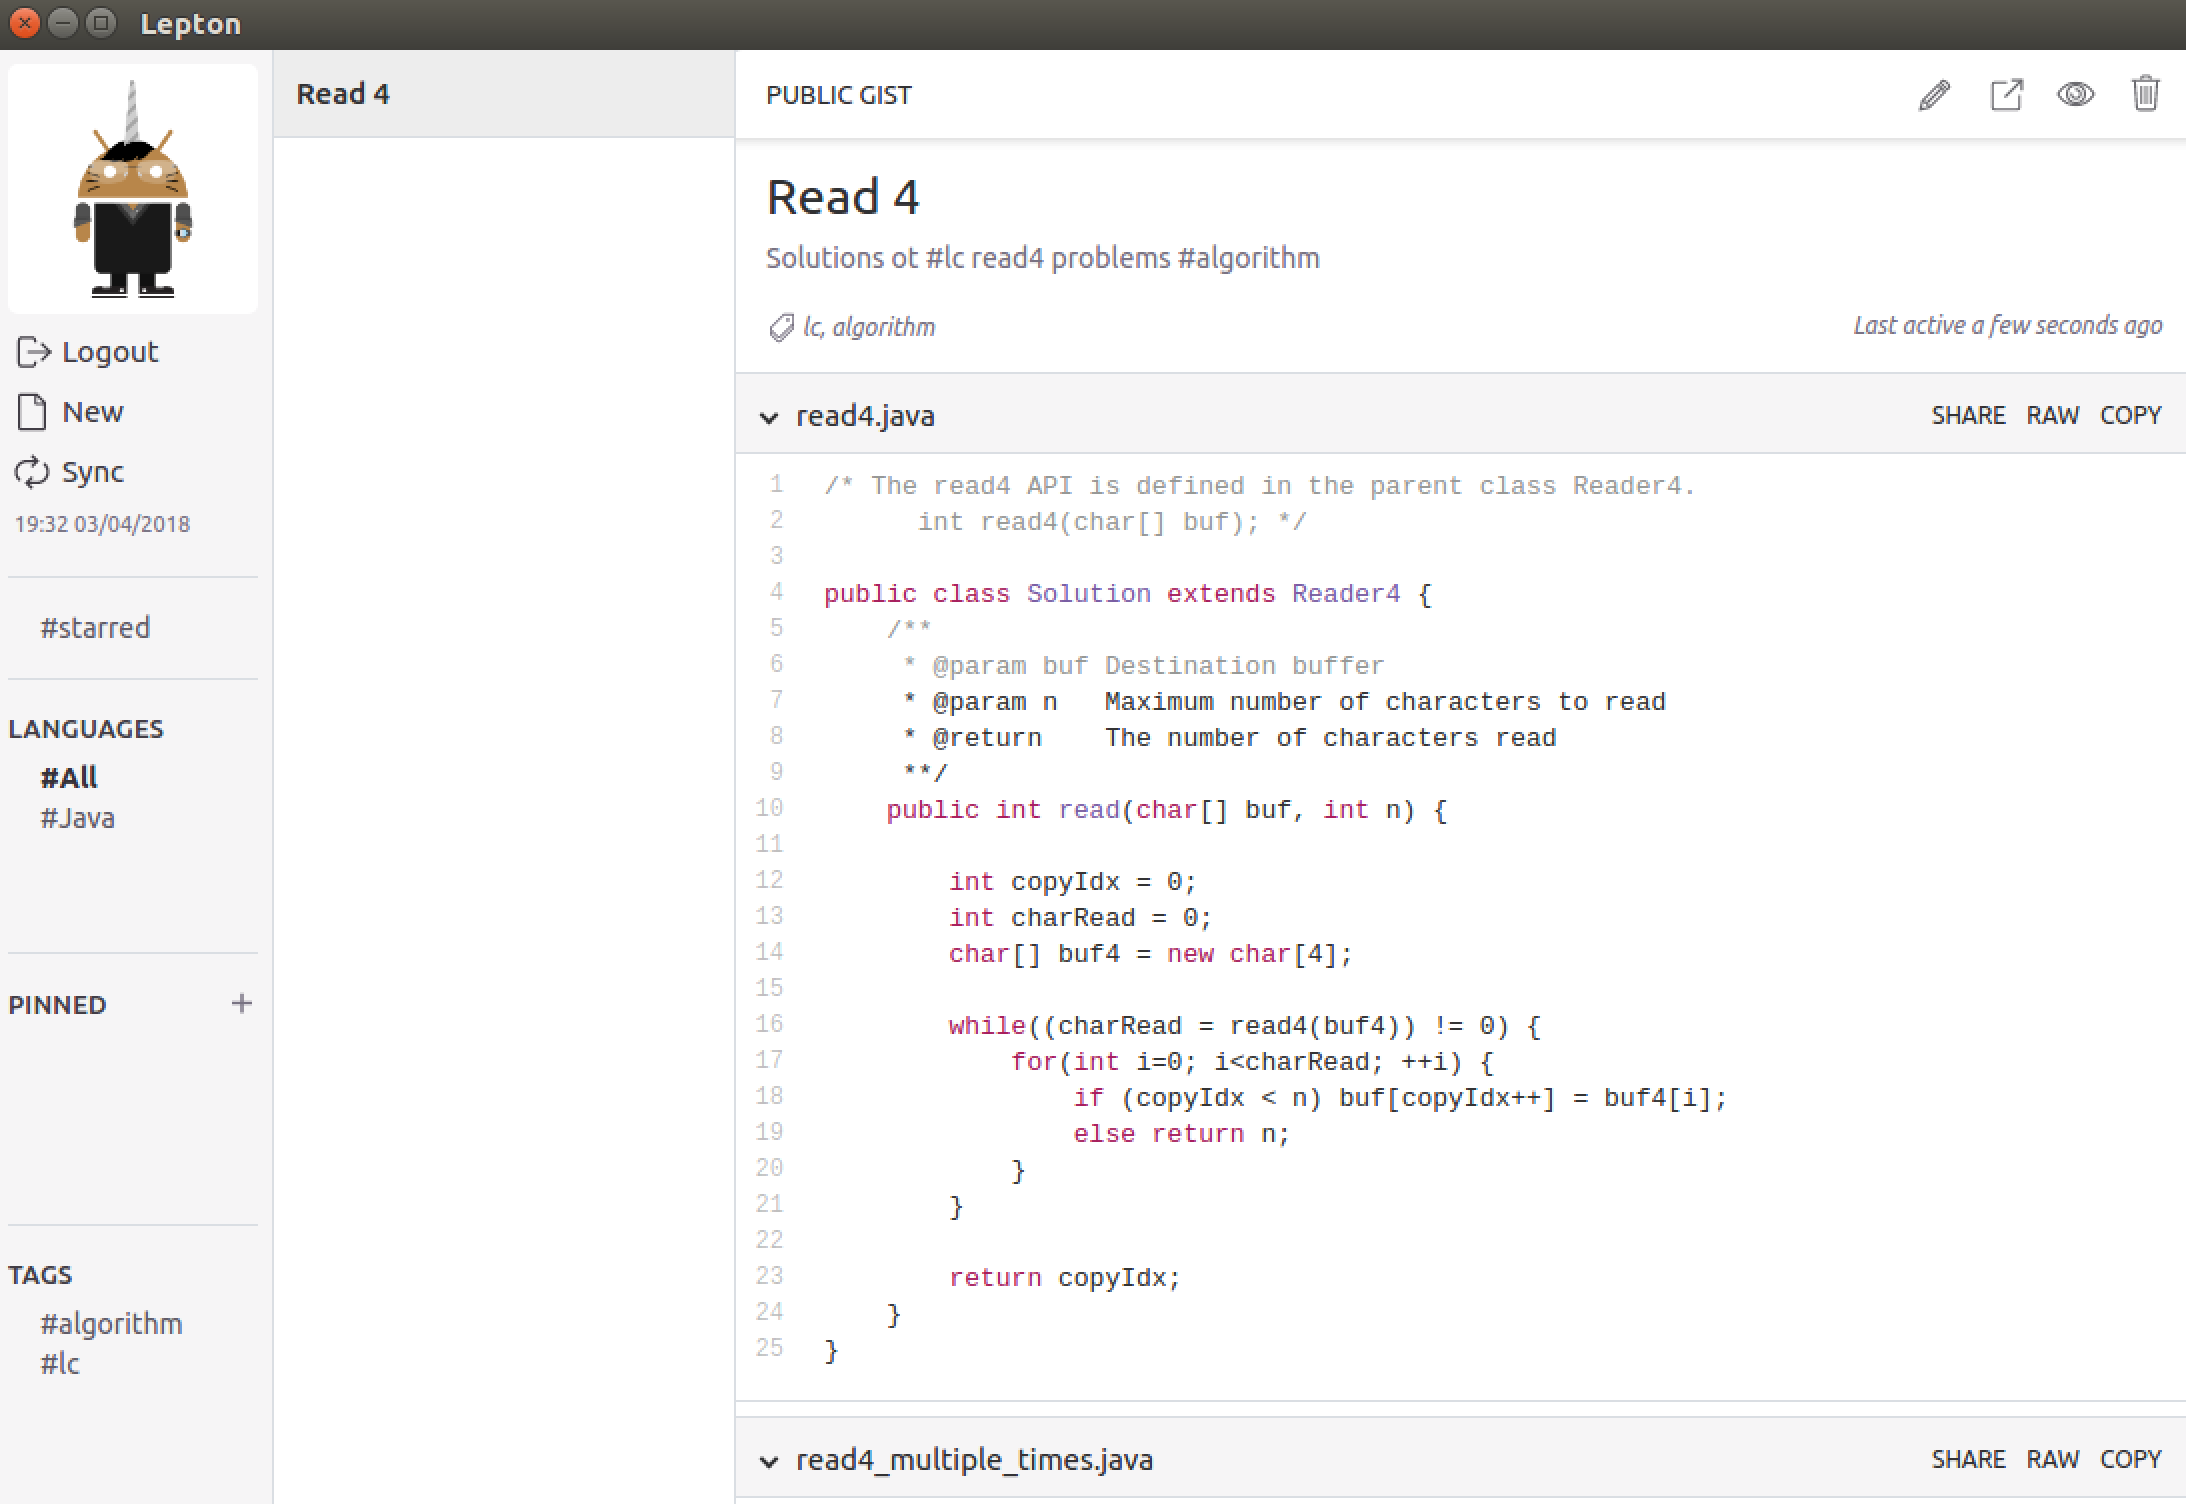Click the Logout icon
Viewport: 2186px width, 1504px height.
tap(33, 351)
